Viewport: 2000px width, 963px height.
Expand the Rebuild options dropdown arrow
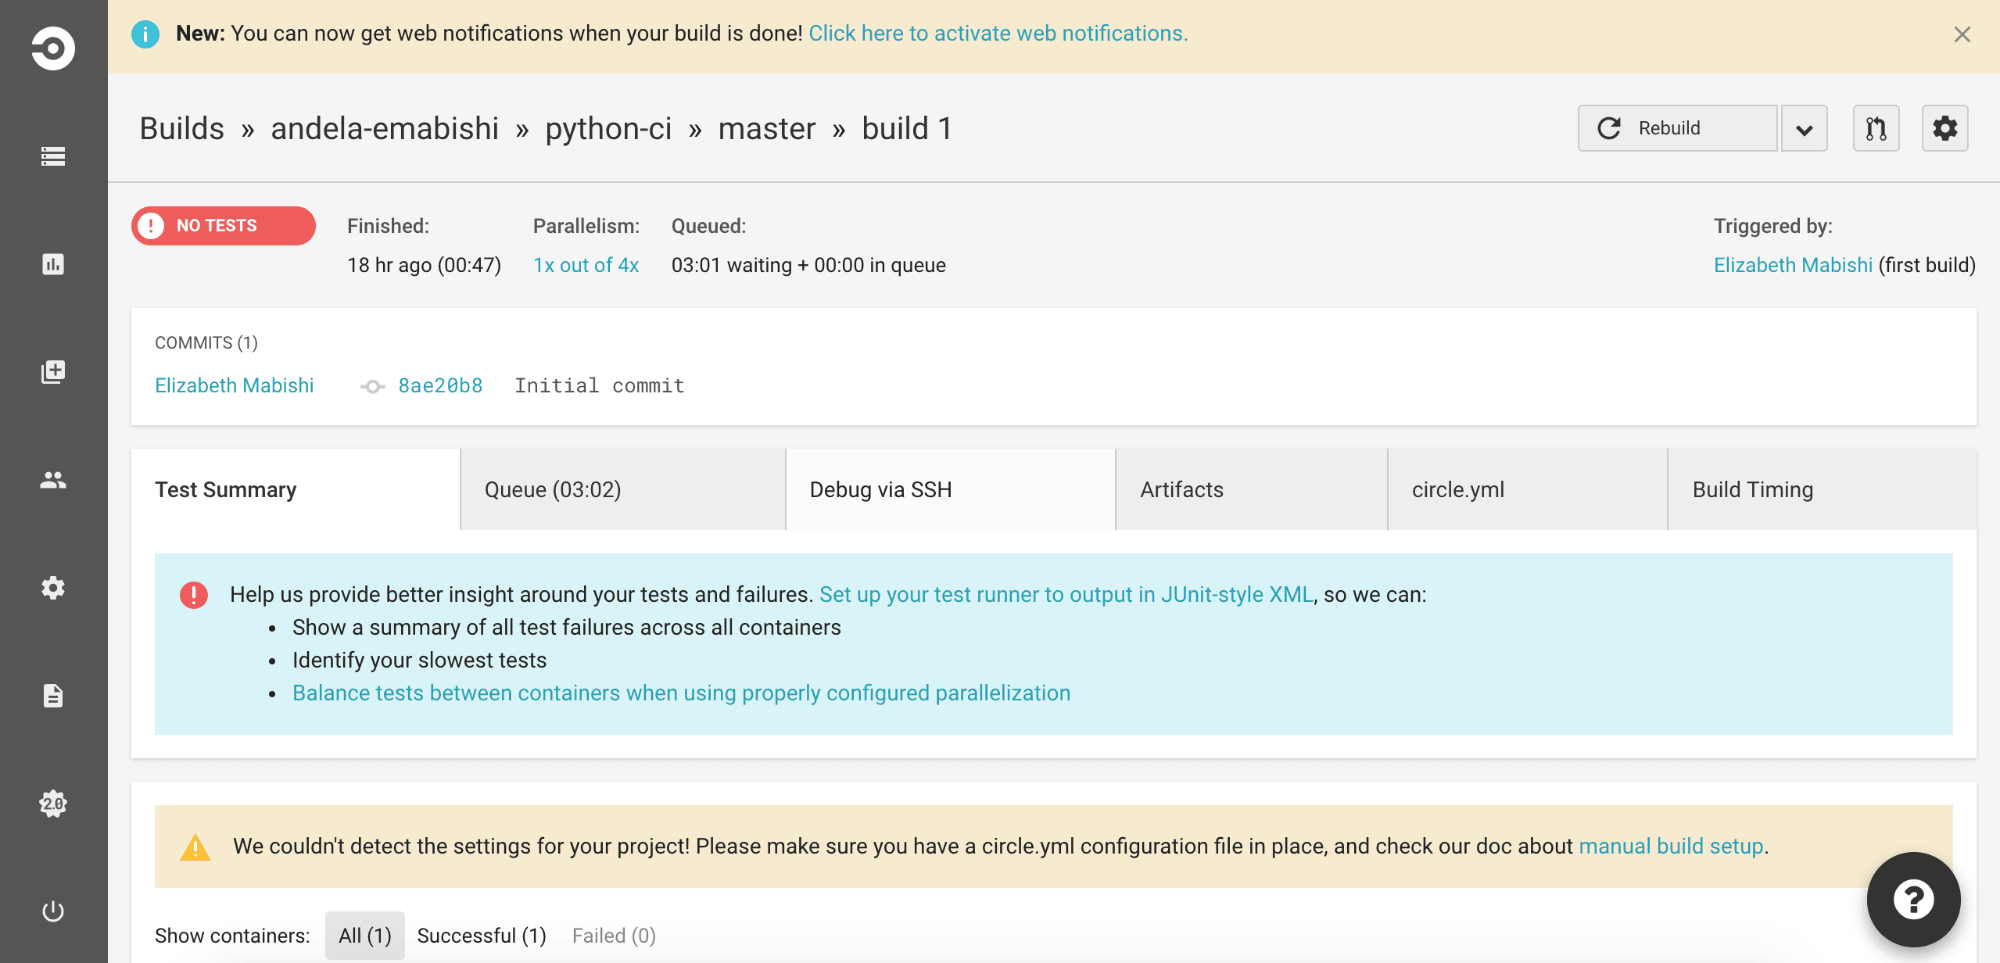click(x=1804, y=129)
